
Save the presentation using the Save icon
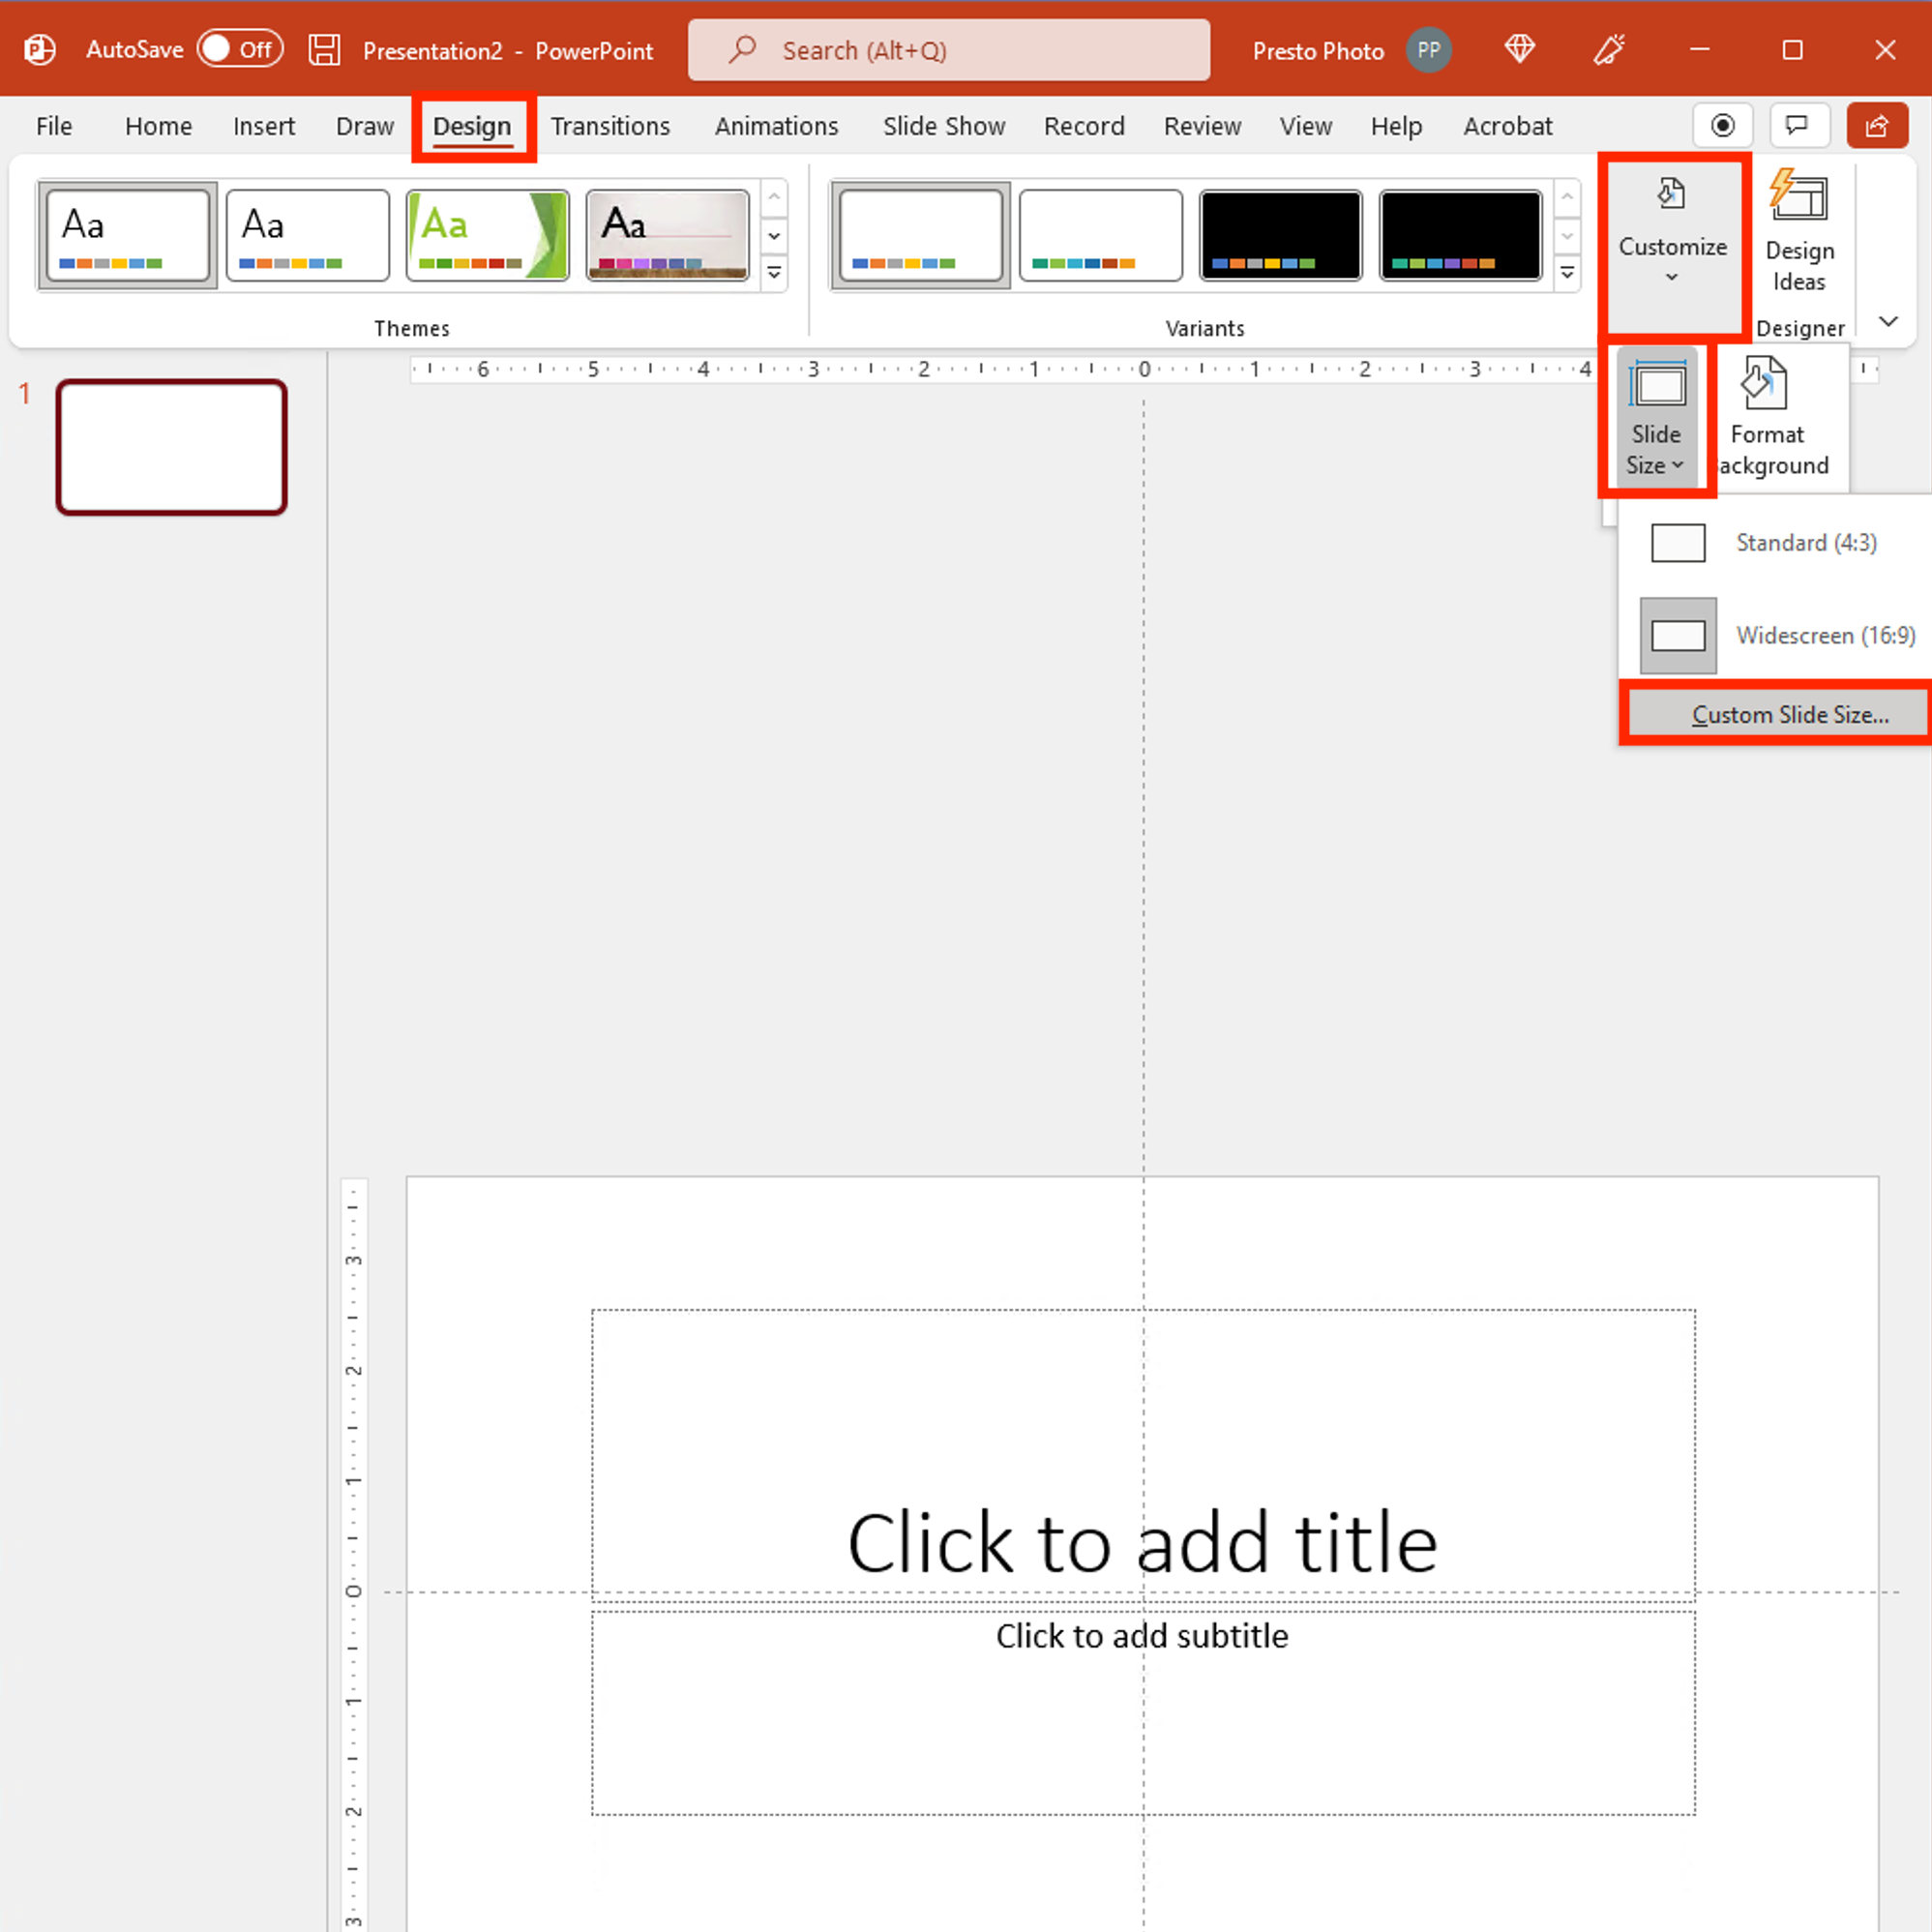point(324,49)
